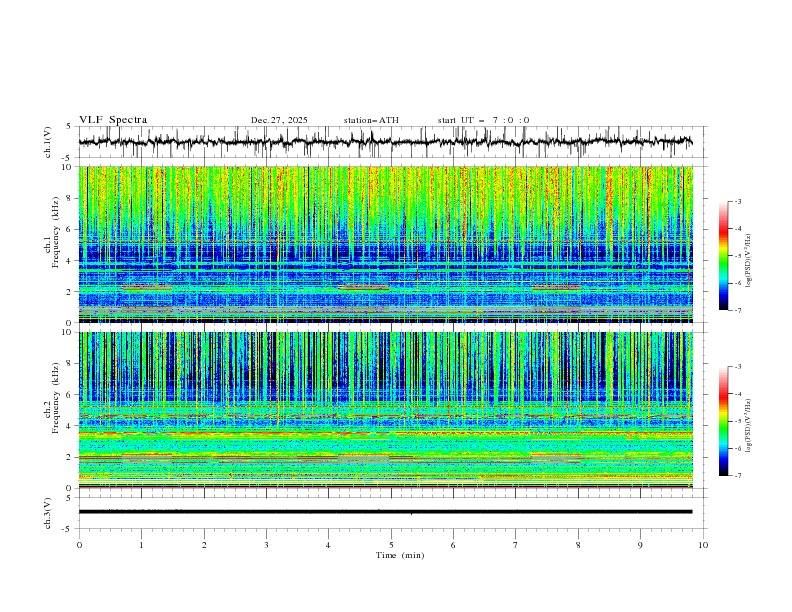Click the "VLF Spectra" plot title
Image resolution: width=792 pixels, height=612 pixels.
tap(113, 120)
